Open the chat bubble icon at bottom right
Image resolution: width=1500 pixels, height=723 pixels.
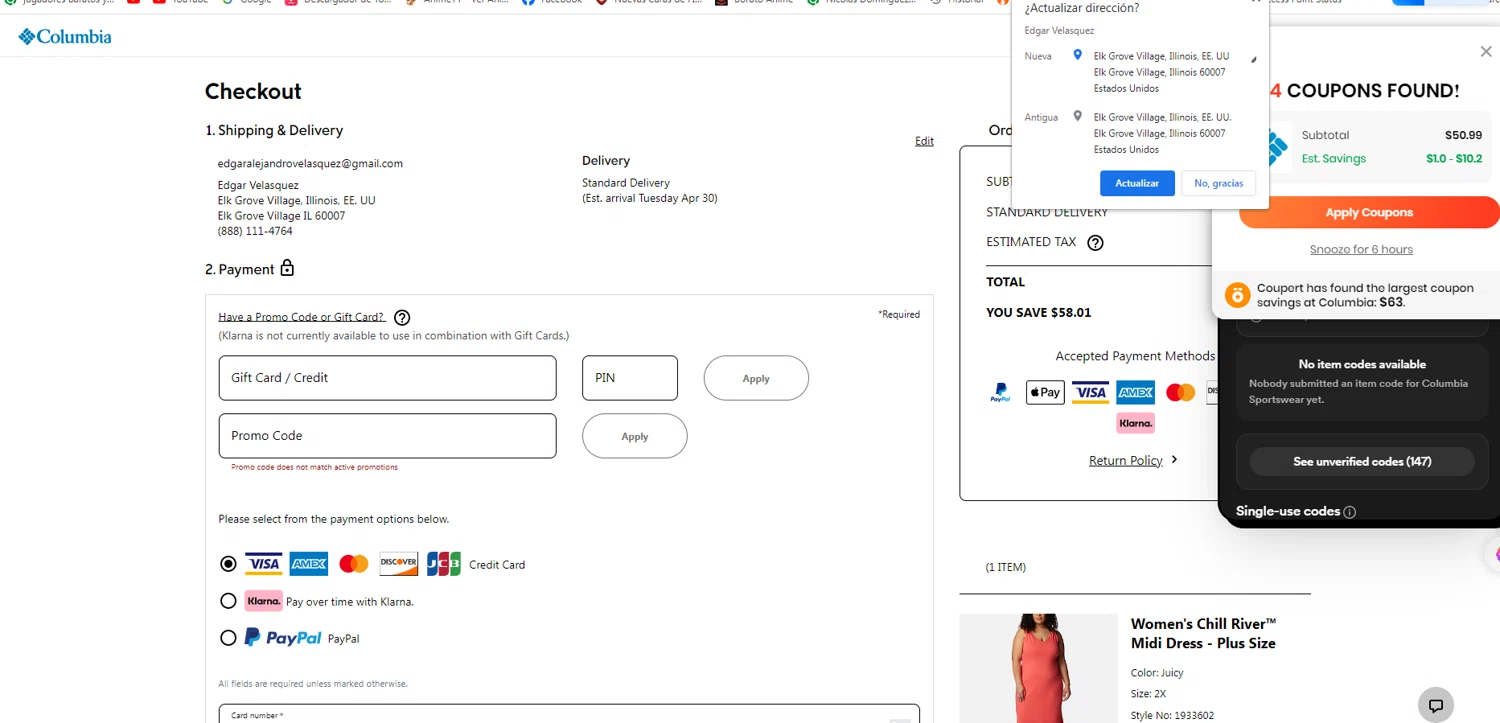click(x=1436, y=705)
